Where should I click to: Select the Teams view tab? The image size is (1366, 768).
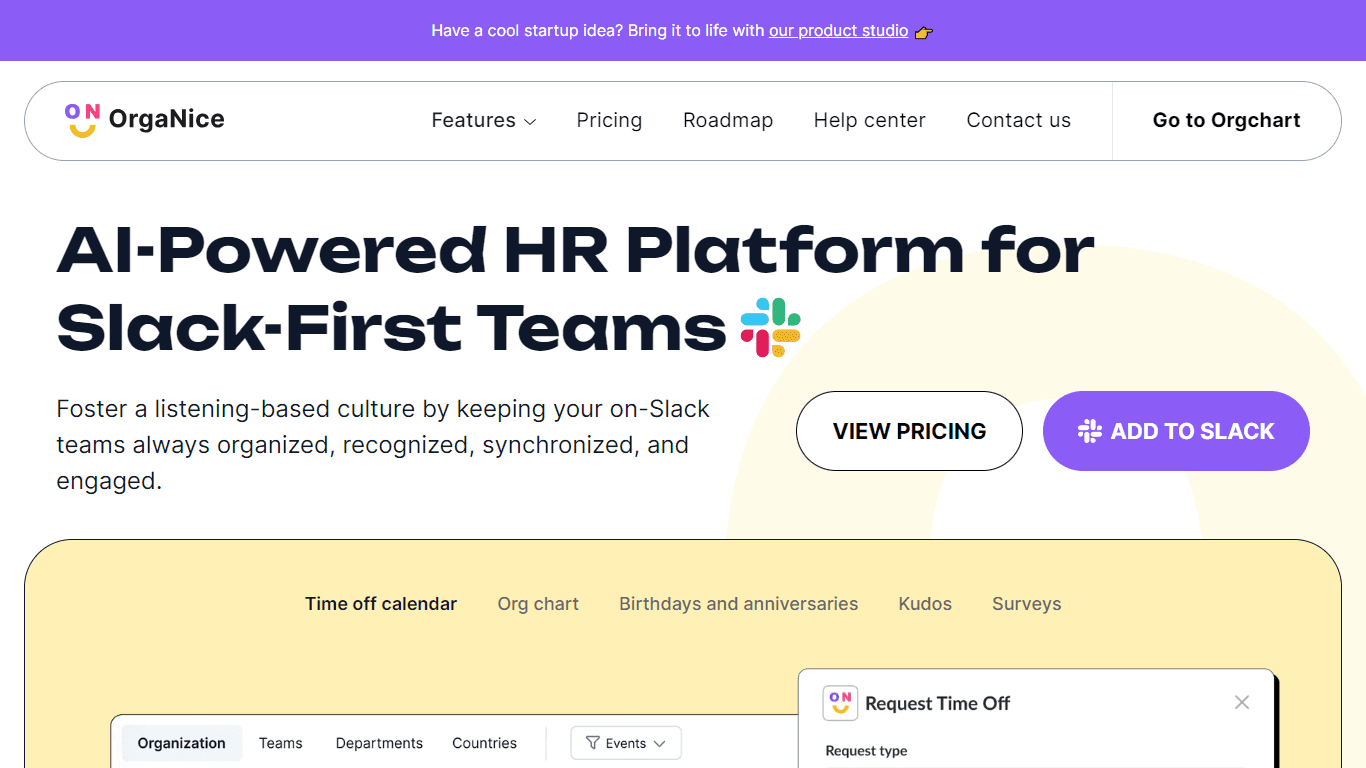(x=281, y=743)
